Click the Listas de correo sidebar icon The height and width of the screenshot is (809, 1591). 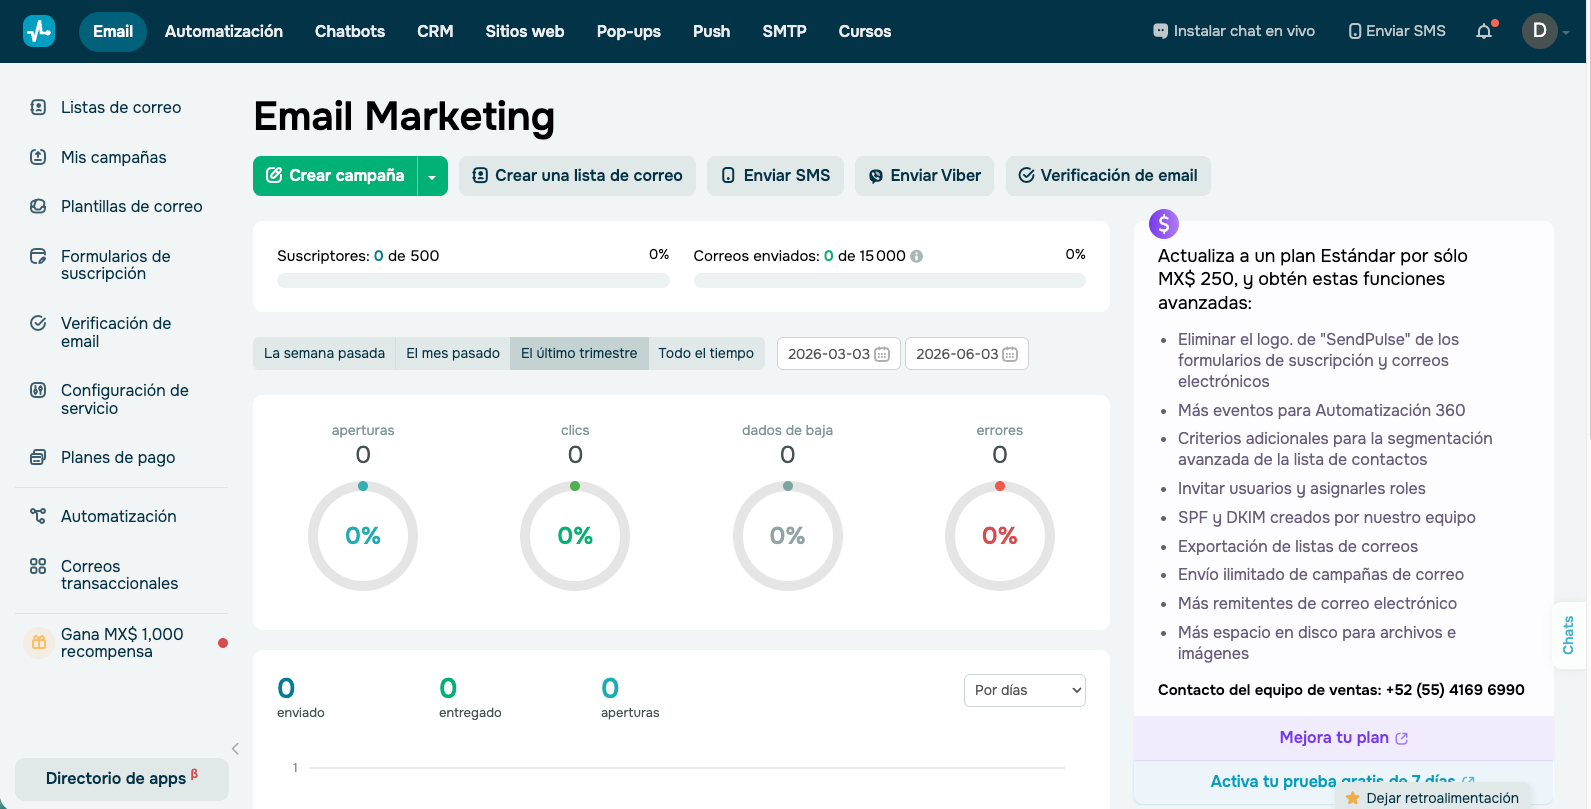point(38,107)
